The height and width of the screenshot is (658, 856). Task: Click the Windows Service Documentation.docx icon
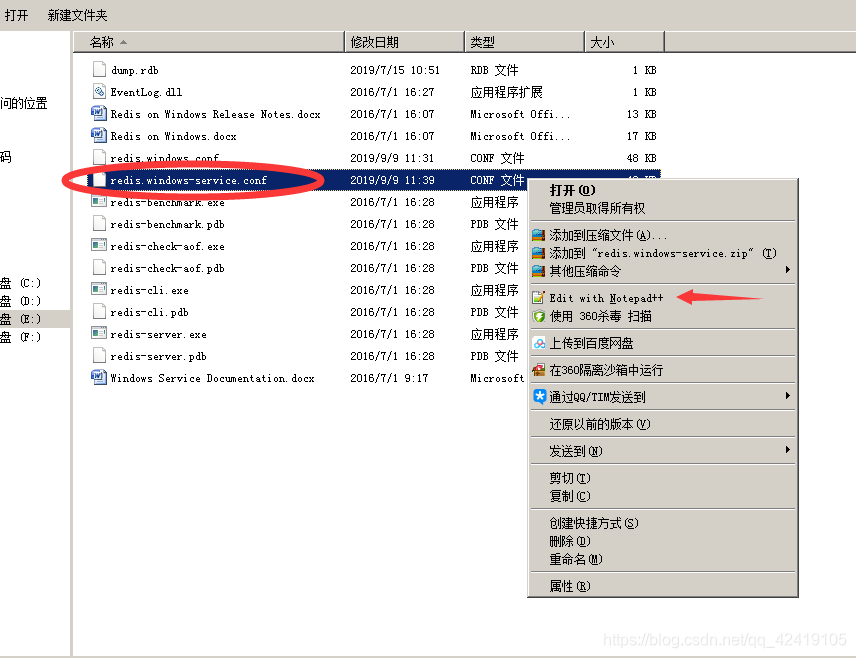point(99,377)
